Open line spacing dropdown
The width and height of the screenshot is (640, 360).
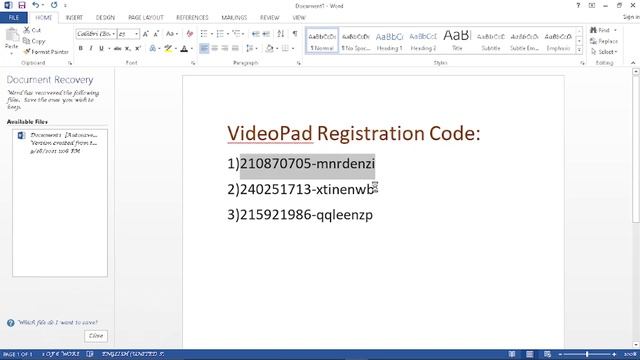coord(251,49)
